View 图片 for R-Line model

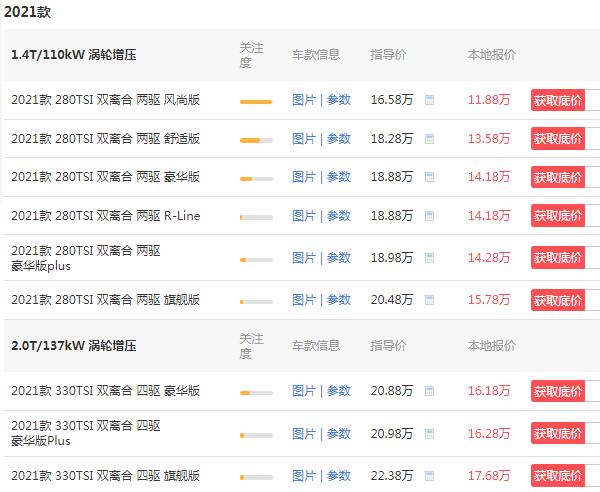[304, 216]
